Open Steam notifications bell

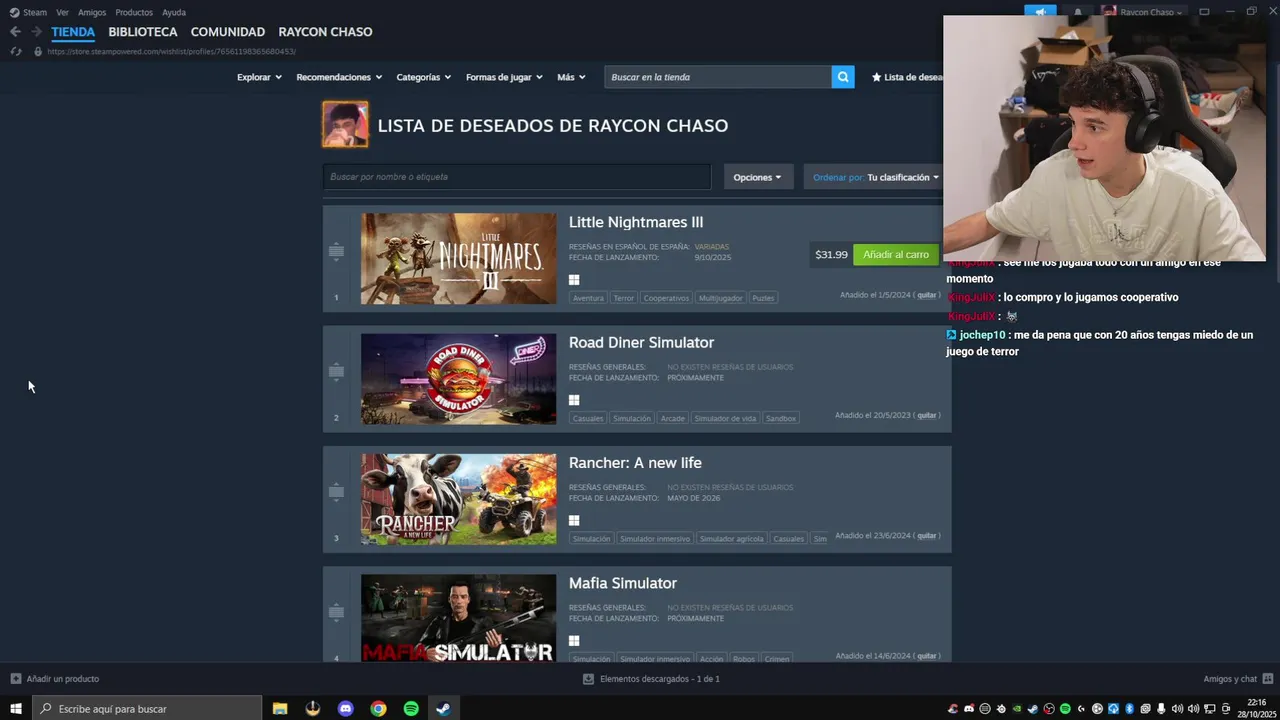pyautogui.click(x=1078, y=12)
